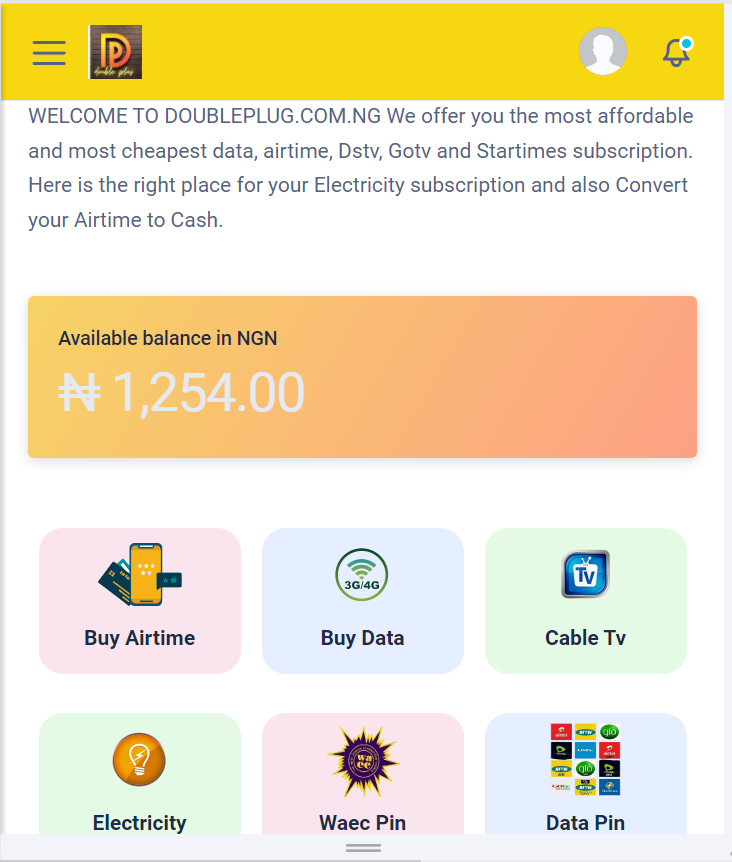Click the bottom drag handle bar
Screen dimensions: 732x862
click(x=363, y=848)
